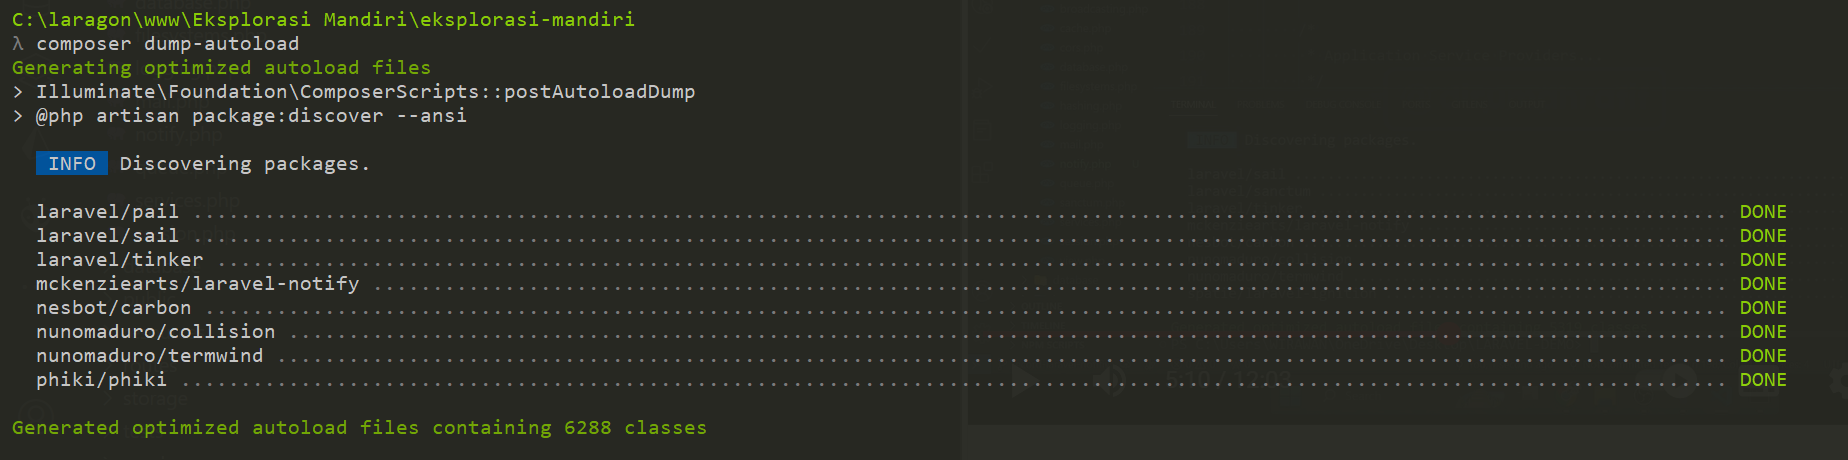The width and height of the screenshot is (1848, 460).
Task: Click the C:\laragon\www working directory path
Action: coord(323,20)
